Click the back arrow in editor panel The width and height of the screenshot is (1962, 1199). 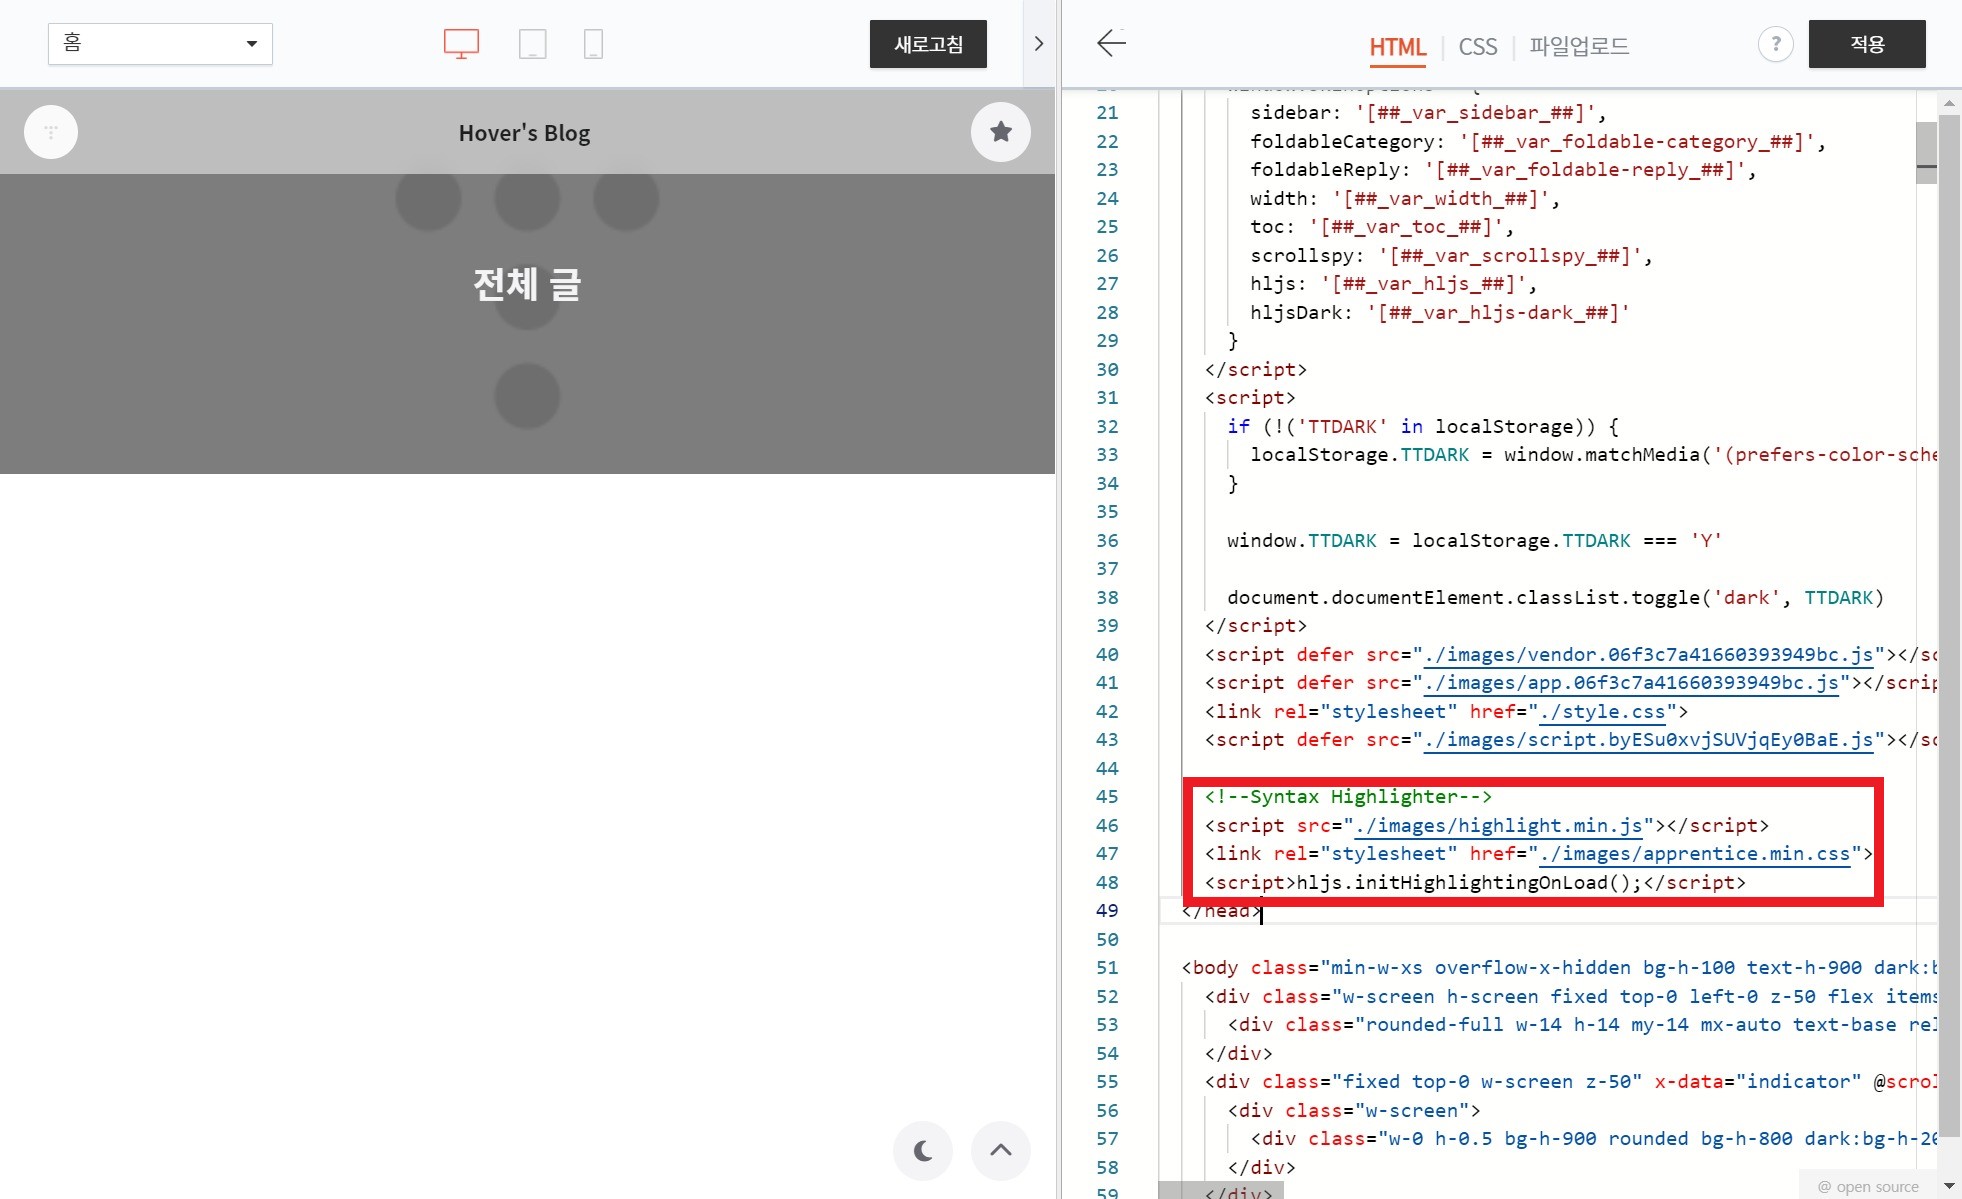(x=1111, y=43)
